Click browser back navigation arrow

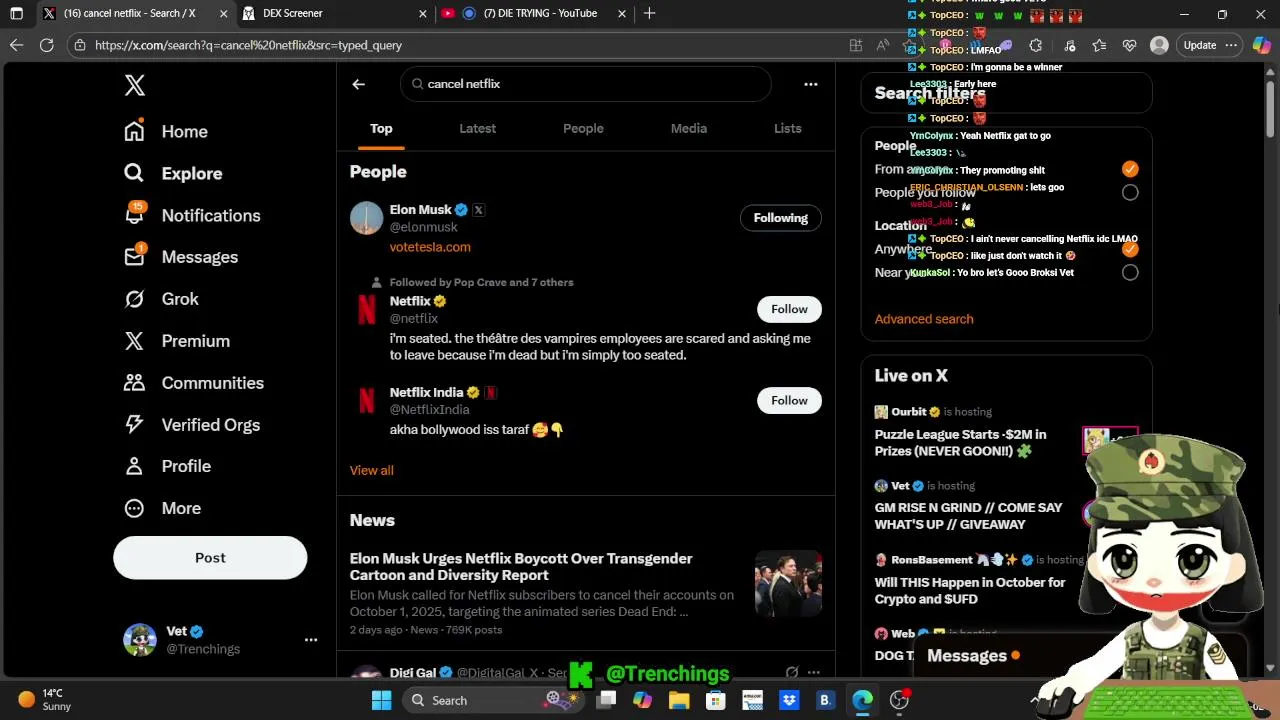coord(16,45)
